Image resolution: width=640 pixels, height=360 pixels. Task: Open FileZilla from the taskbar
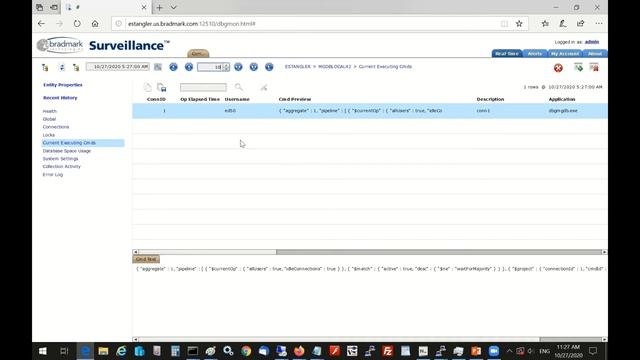click(x=387, y=351)
